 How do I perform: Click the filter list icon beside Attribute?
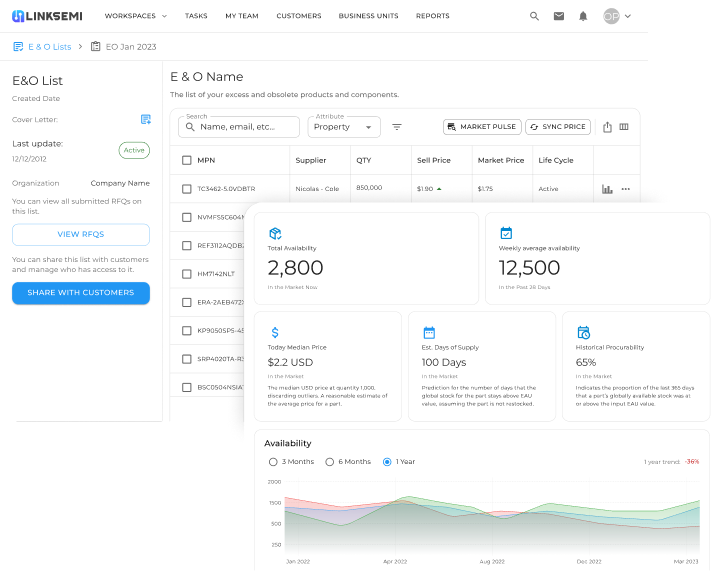click(x=397, y=127)
